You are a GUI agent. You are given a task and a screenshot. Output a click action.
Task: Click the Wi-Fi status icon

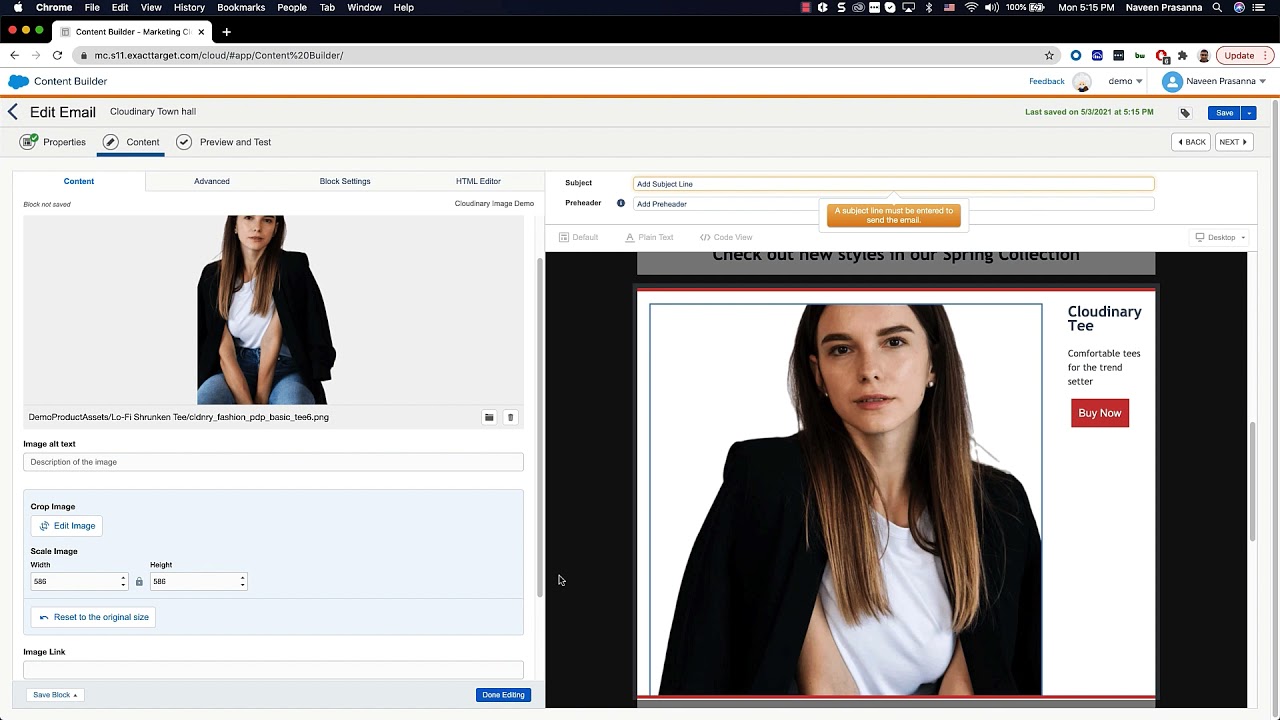(971, 7)
